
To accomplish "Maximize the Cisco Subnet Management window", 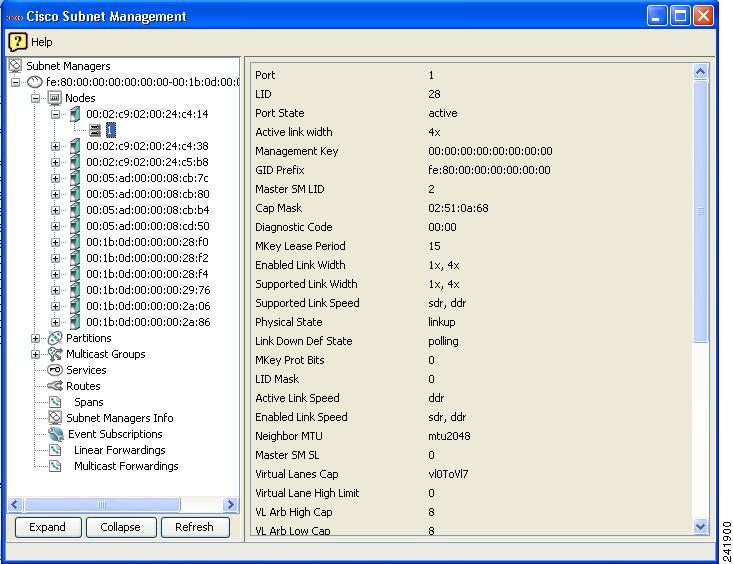I will click(680, 16).
